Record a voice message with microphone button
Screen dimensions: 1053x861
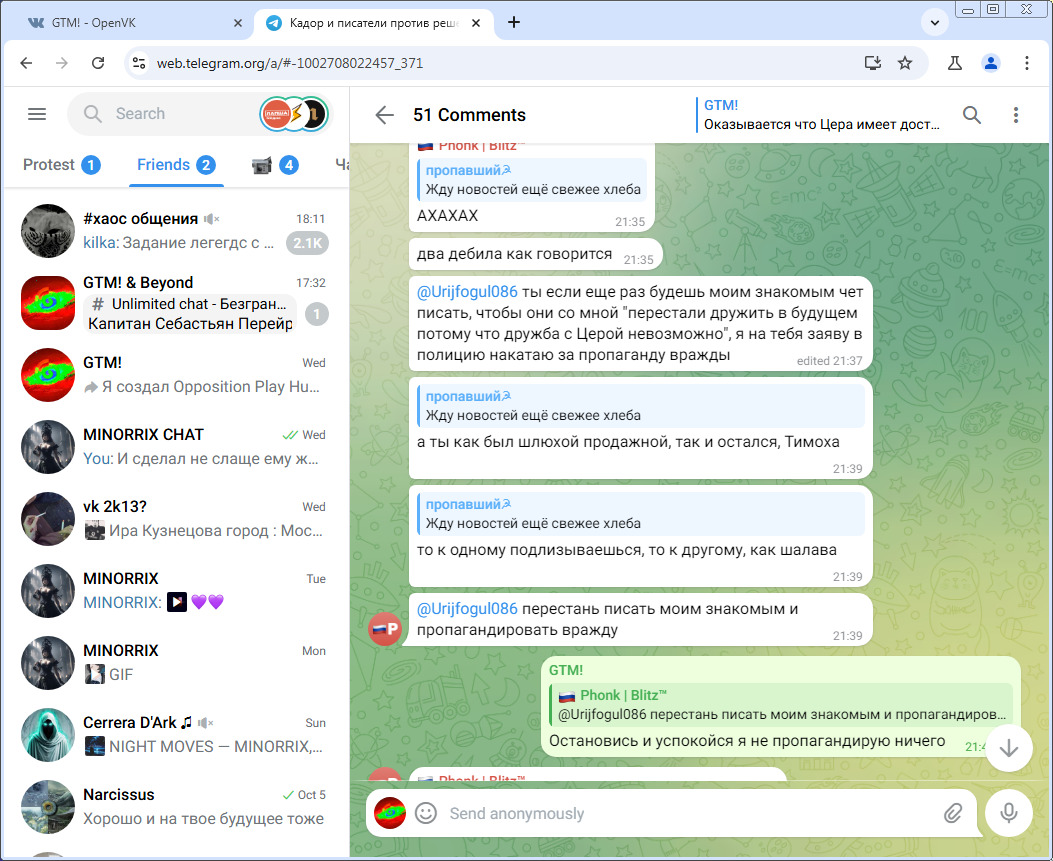point(1008,813)
